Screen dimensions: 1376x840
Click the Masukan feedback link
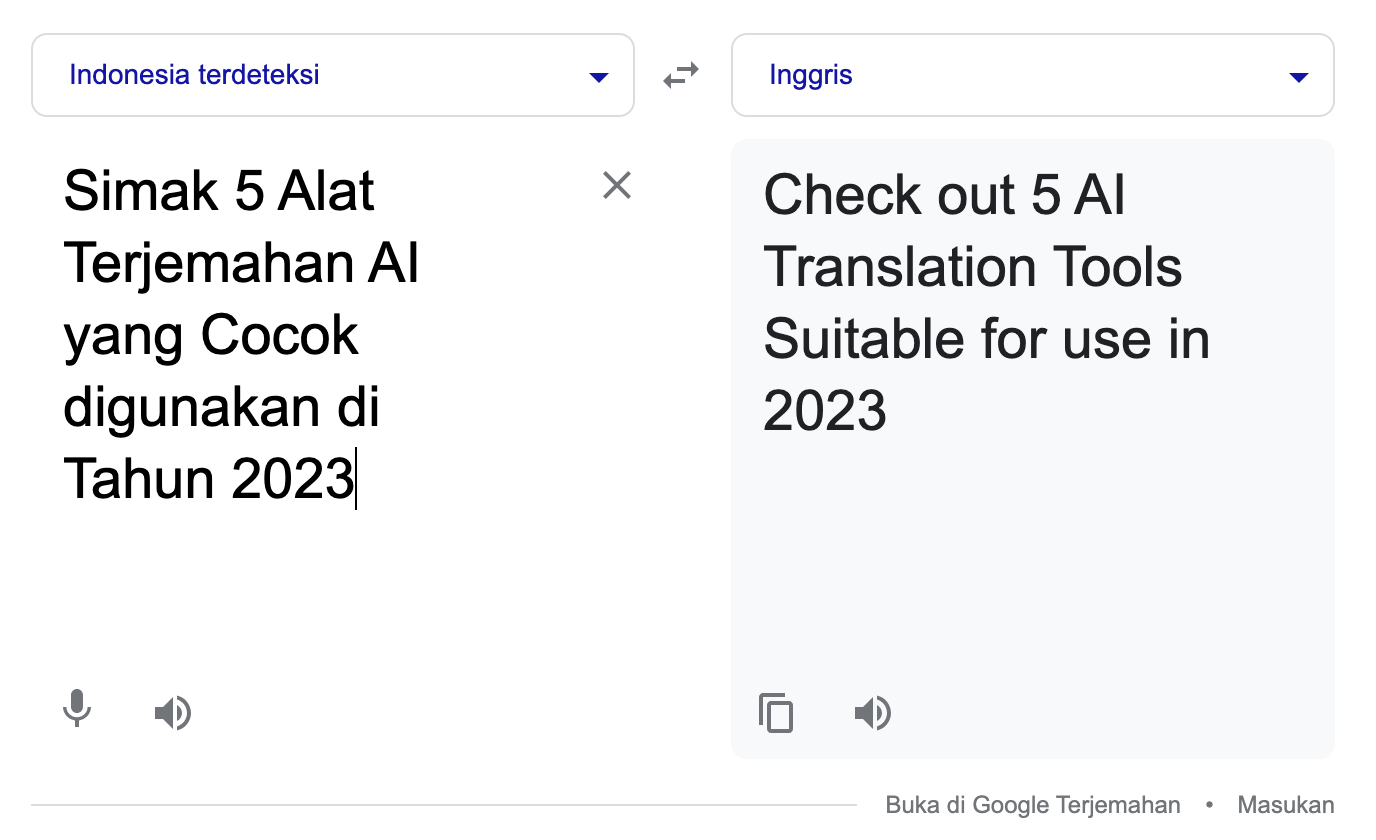(1285, 805)
